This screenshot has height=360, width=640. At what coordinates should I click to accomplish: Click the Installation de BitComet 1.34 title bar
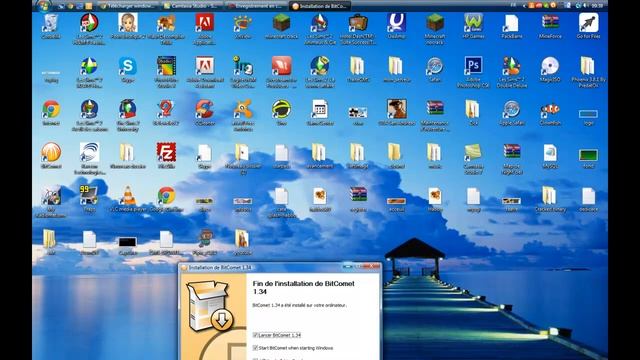[x=280, y=267]
